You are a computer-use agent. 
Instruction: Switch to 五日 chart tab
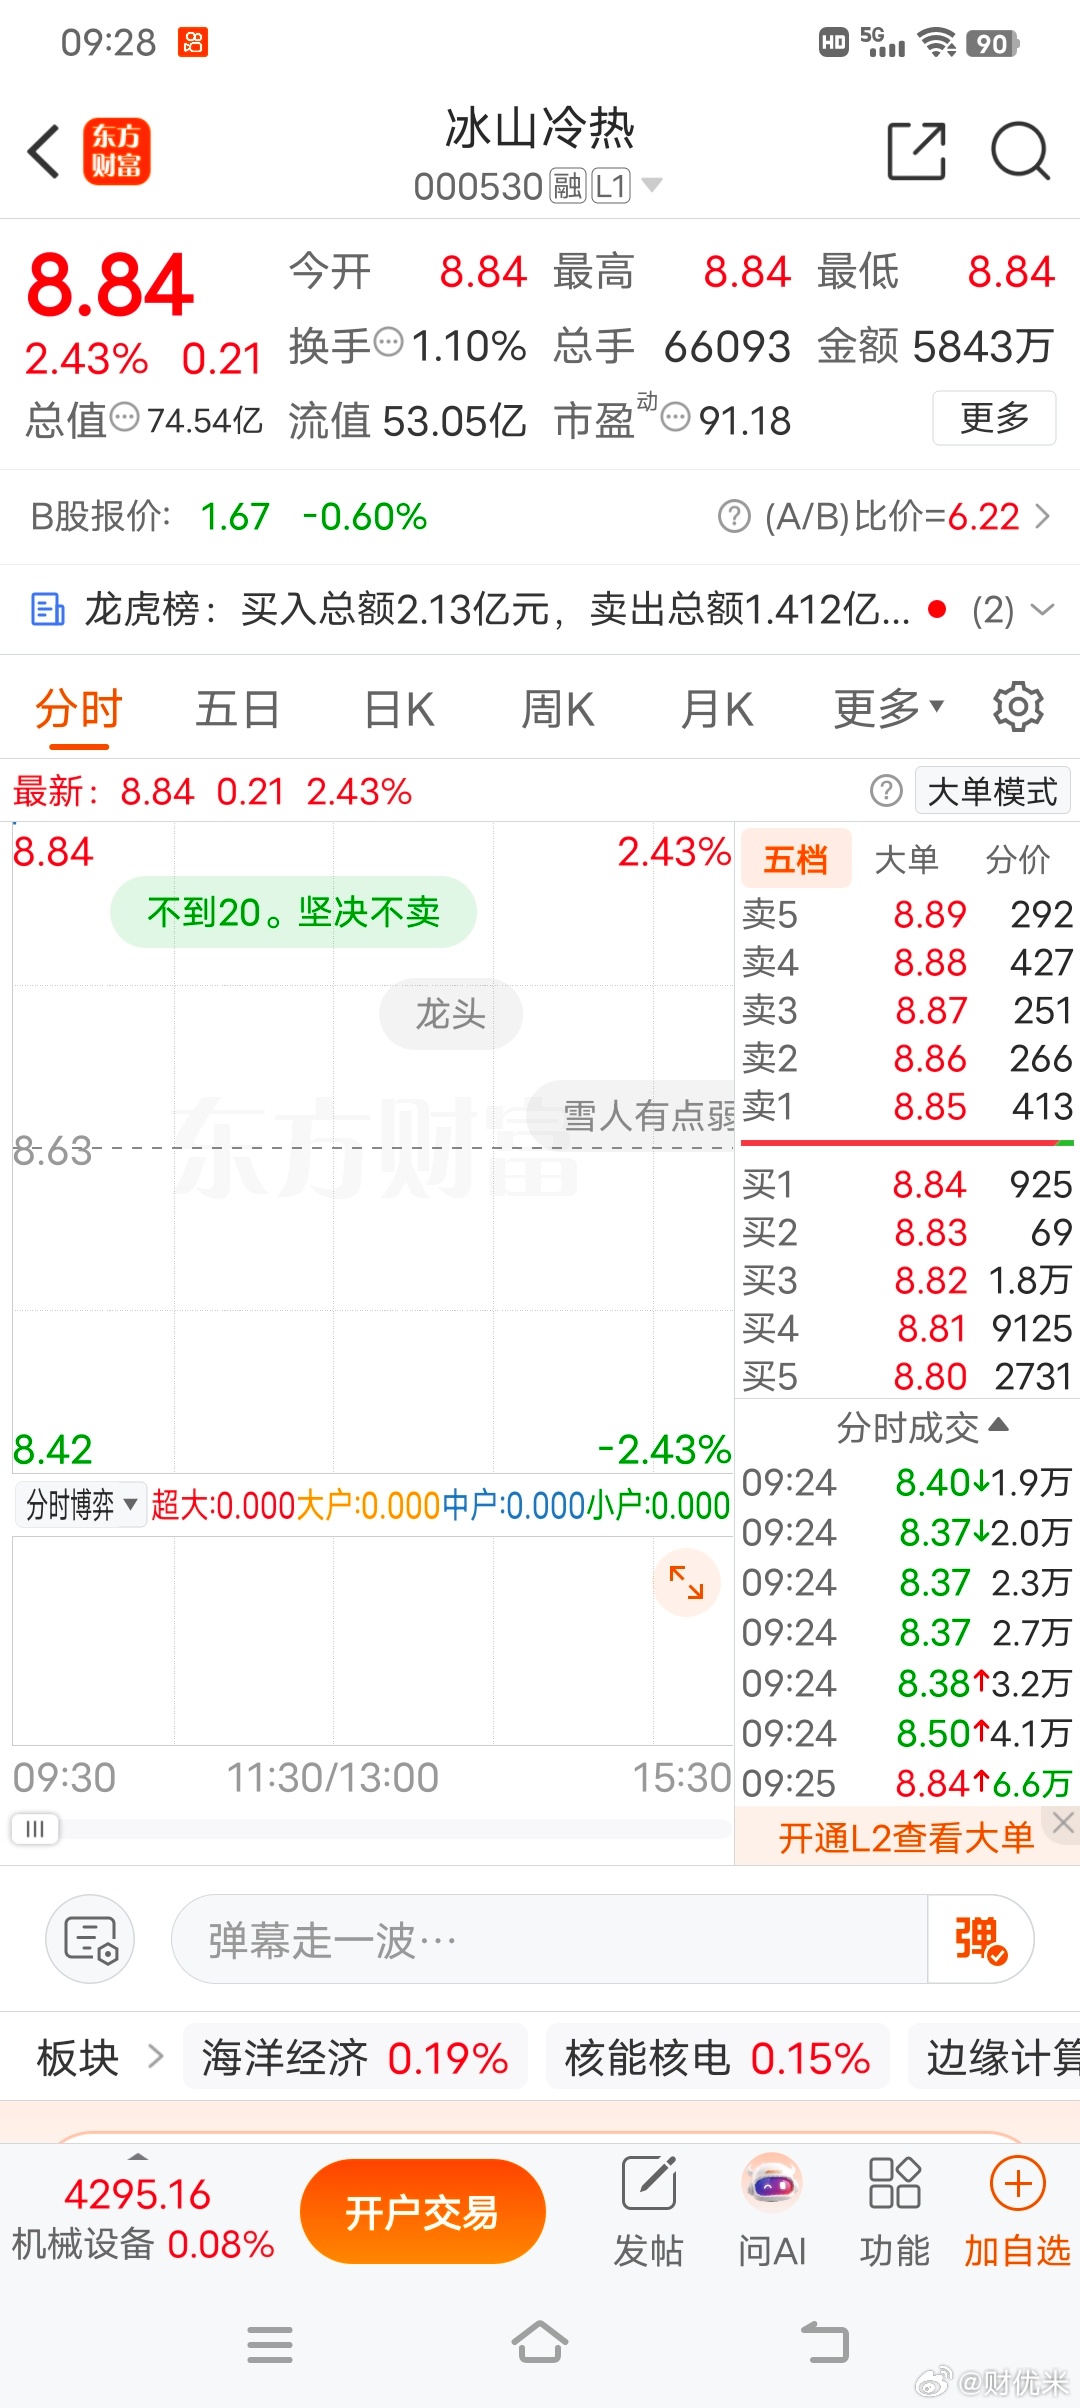[237, 710]
